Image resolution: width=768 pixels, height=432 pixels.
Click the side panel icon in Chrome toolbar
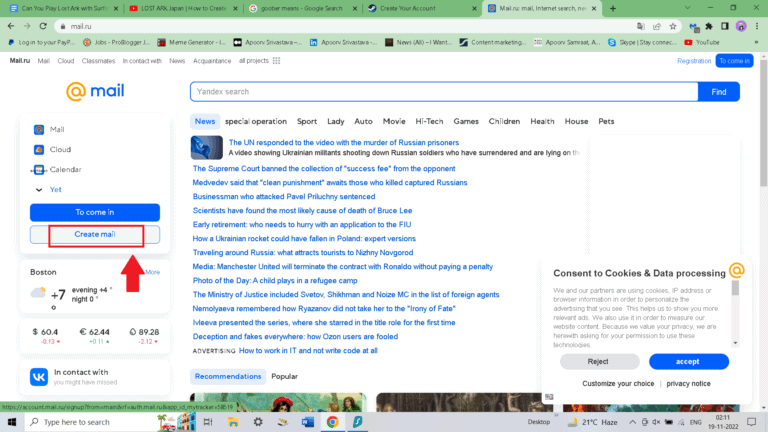pos(725,26)
